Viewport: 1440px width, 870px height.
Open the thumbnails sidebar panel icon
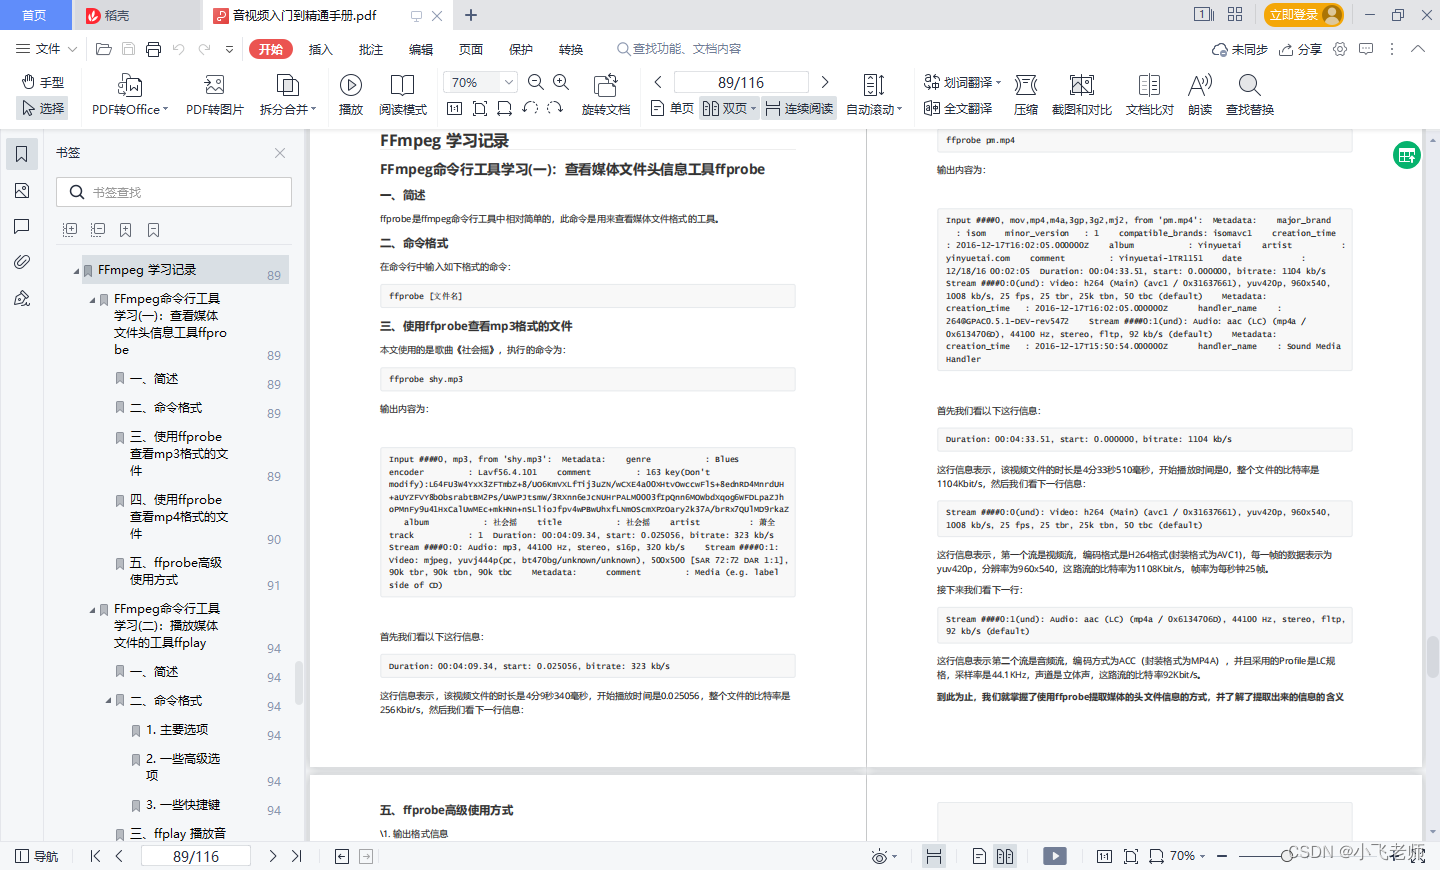(22, 191)
